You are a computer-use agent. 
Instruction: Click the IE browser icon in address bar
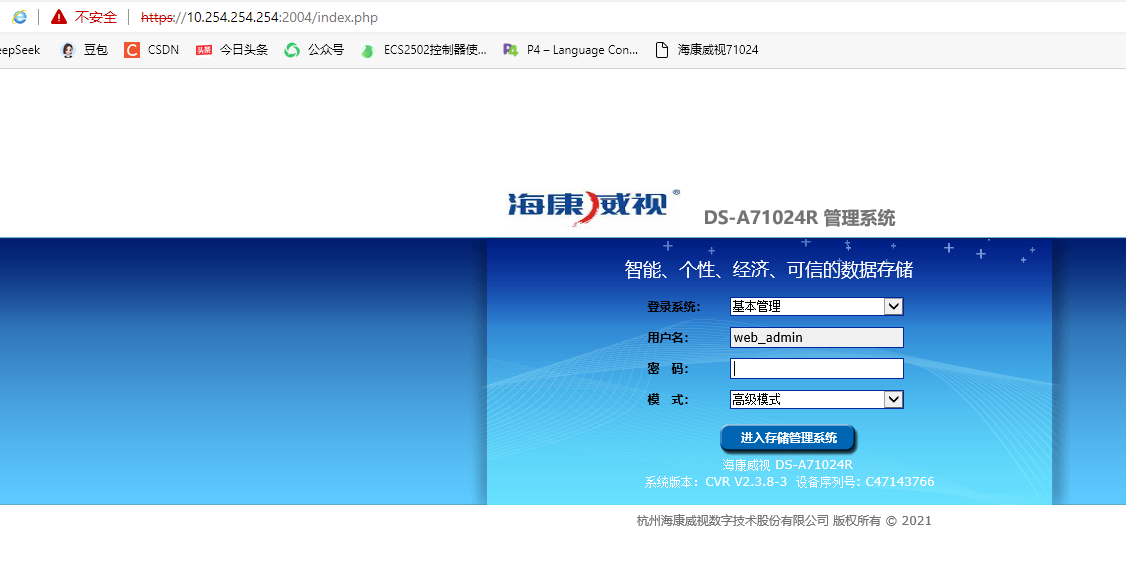point(19,17)
